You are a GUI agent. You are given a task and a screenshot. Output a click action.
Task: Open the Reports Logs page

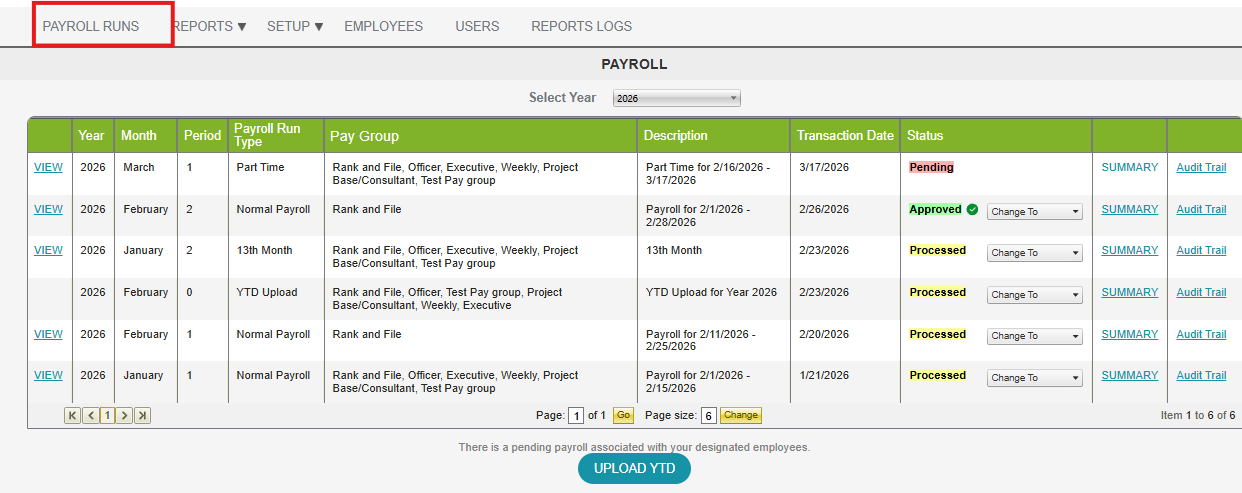tap(581, 26)
